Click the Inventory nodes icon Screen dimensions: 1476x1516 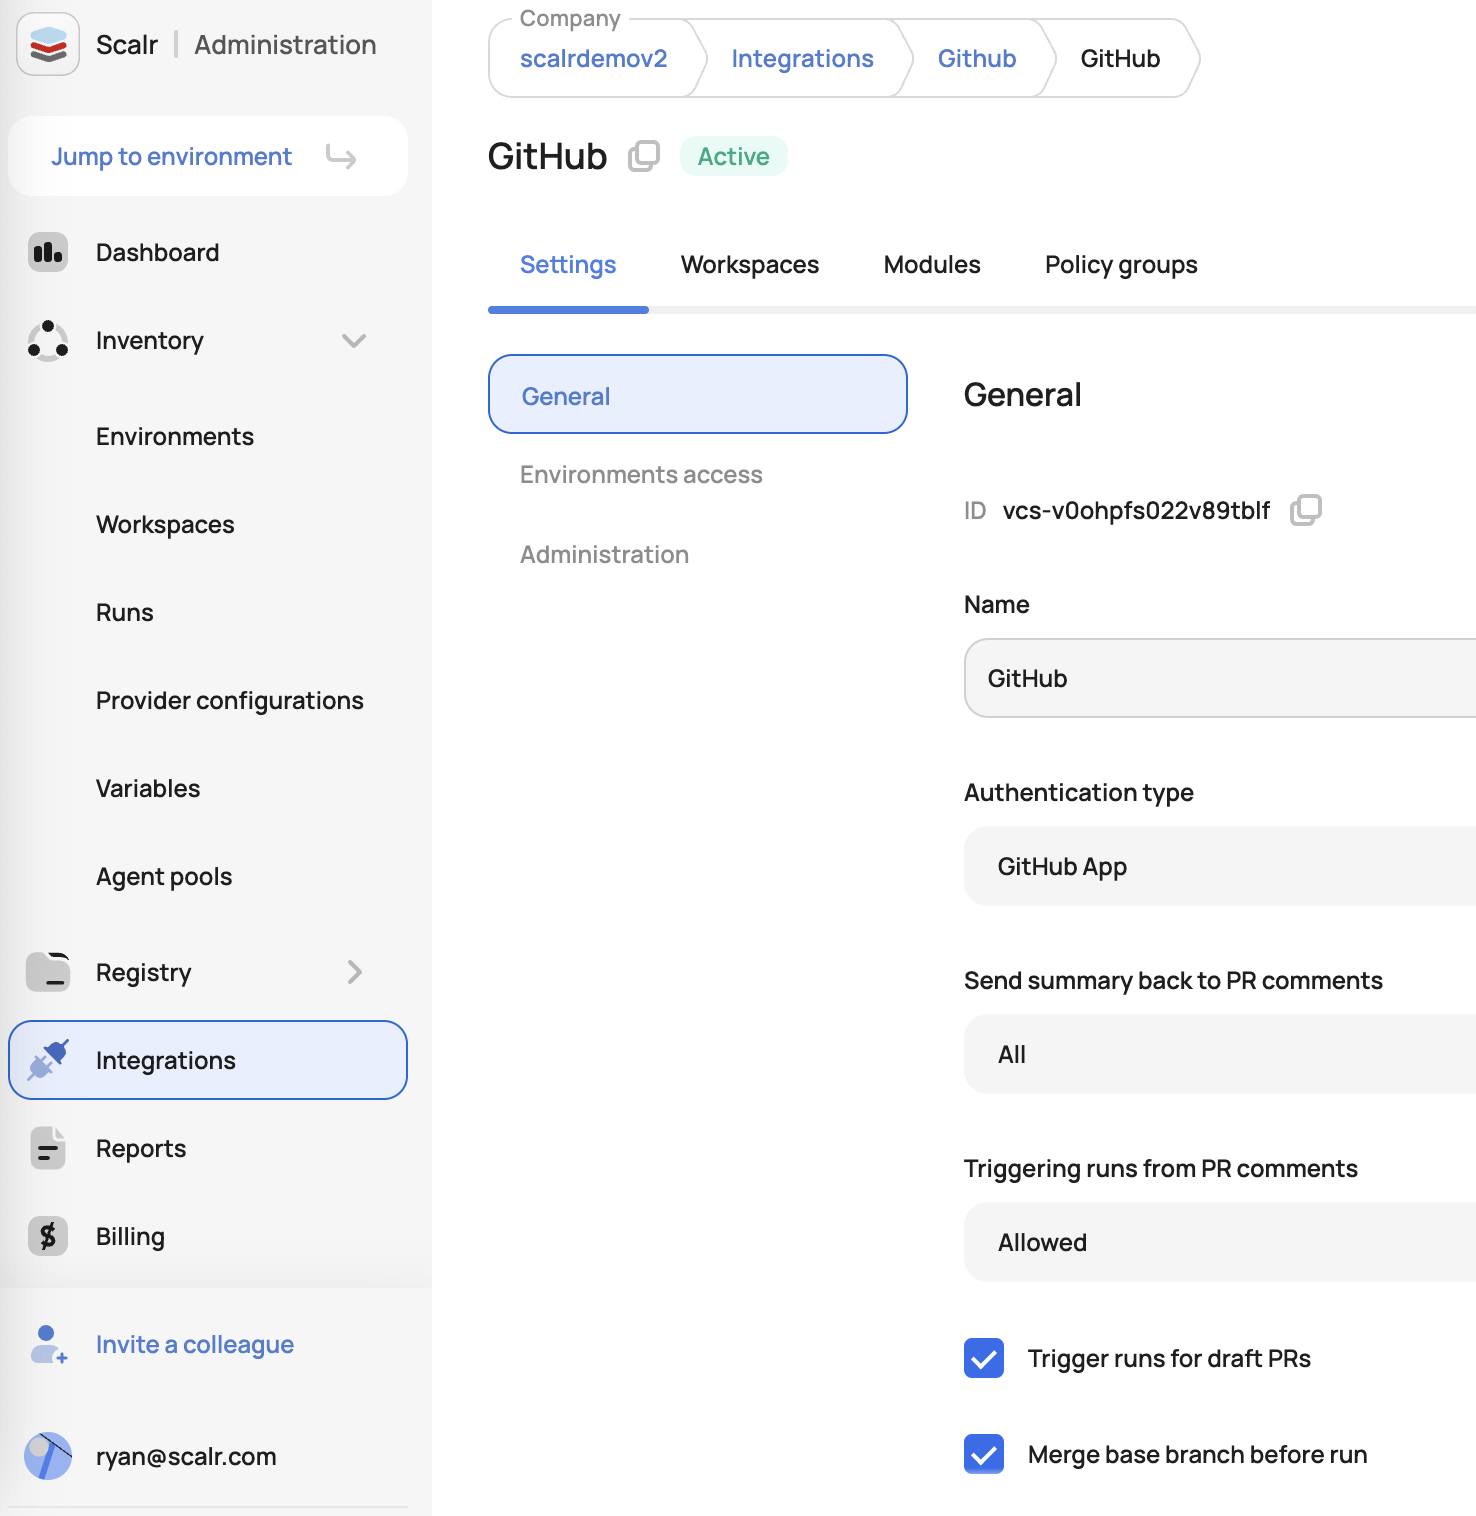point(48,340)
